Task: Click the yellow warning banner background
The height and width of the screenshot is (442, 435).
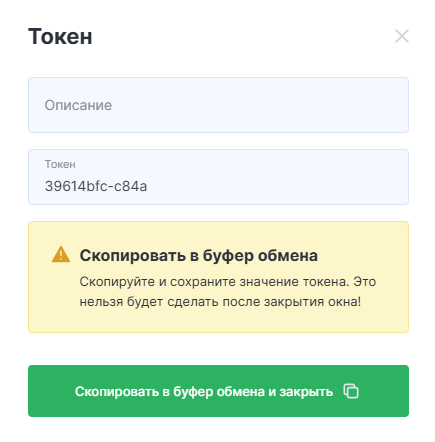Action: point(218,322)
